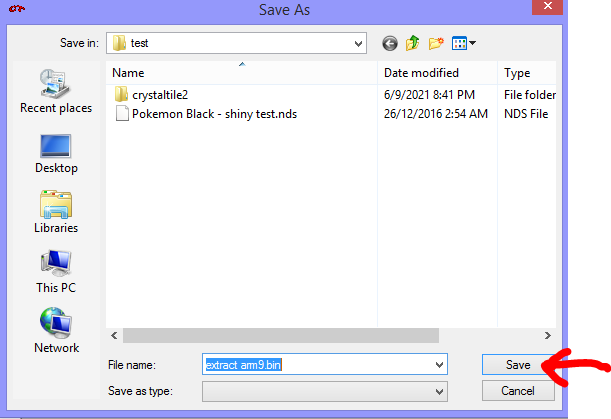Go up one folder level

pos(412,43)
